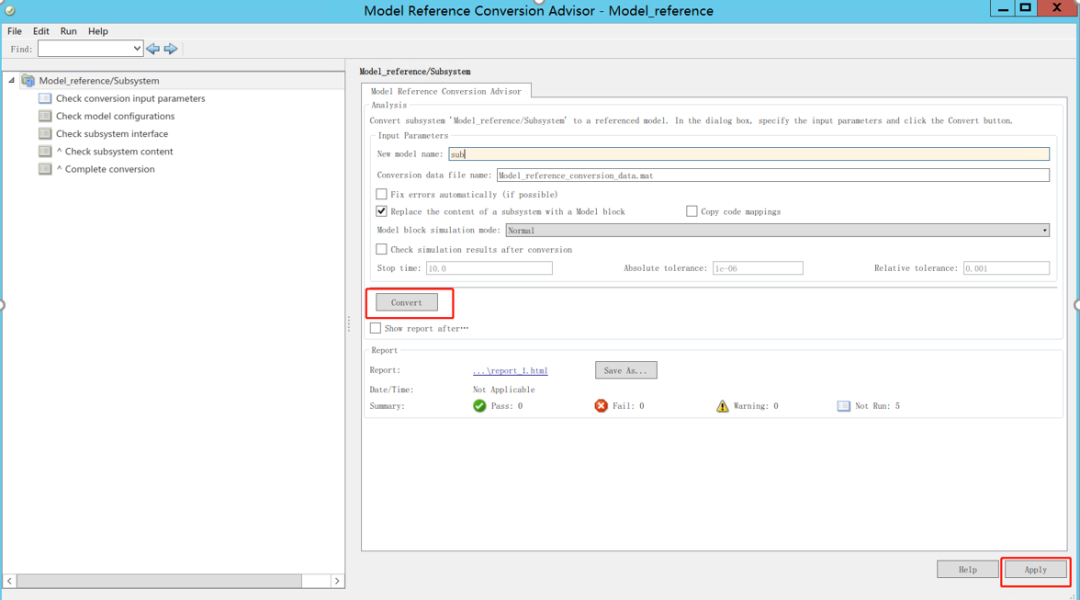Open the Find field dropdown
The image size is (1080, 600).
point(138,47)
